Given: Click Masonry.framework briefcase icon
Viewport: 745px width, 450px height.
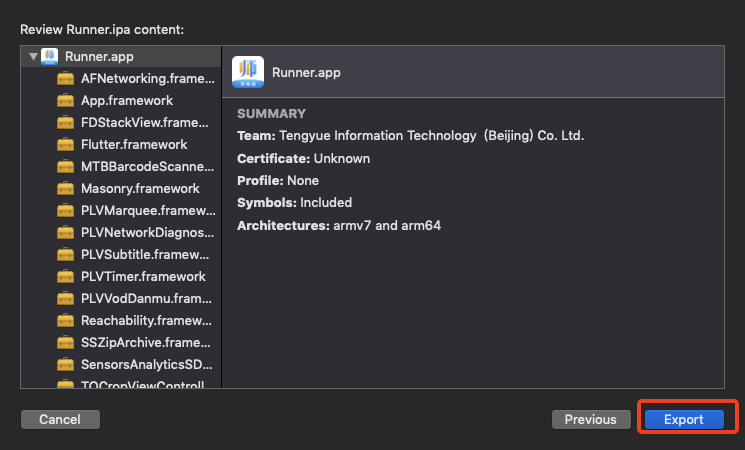Looking at the screenshot, I should [x=65, y=189].
